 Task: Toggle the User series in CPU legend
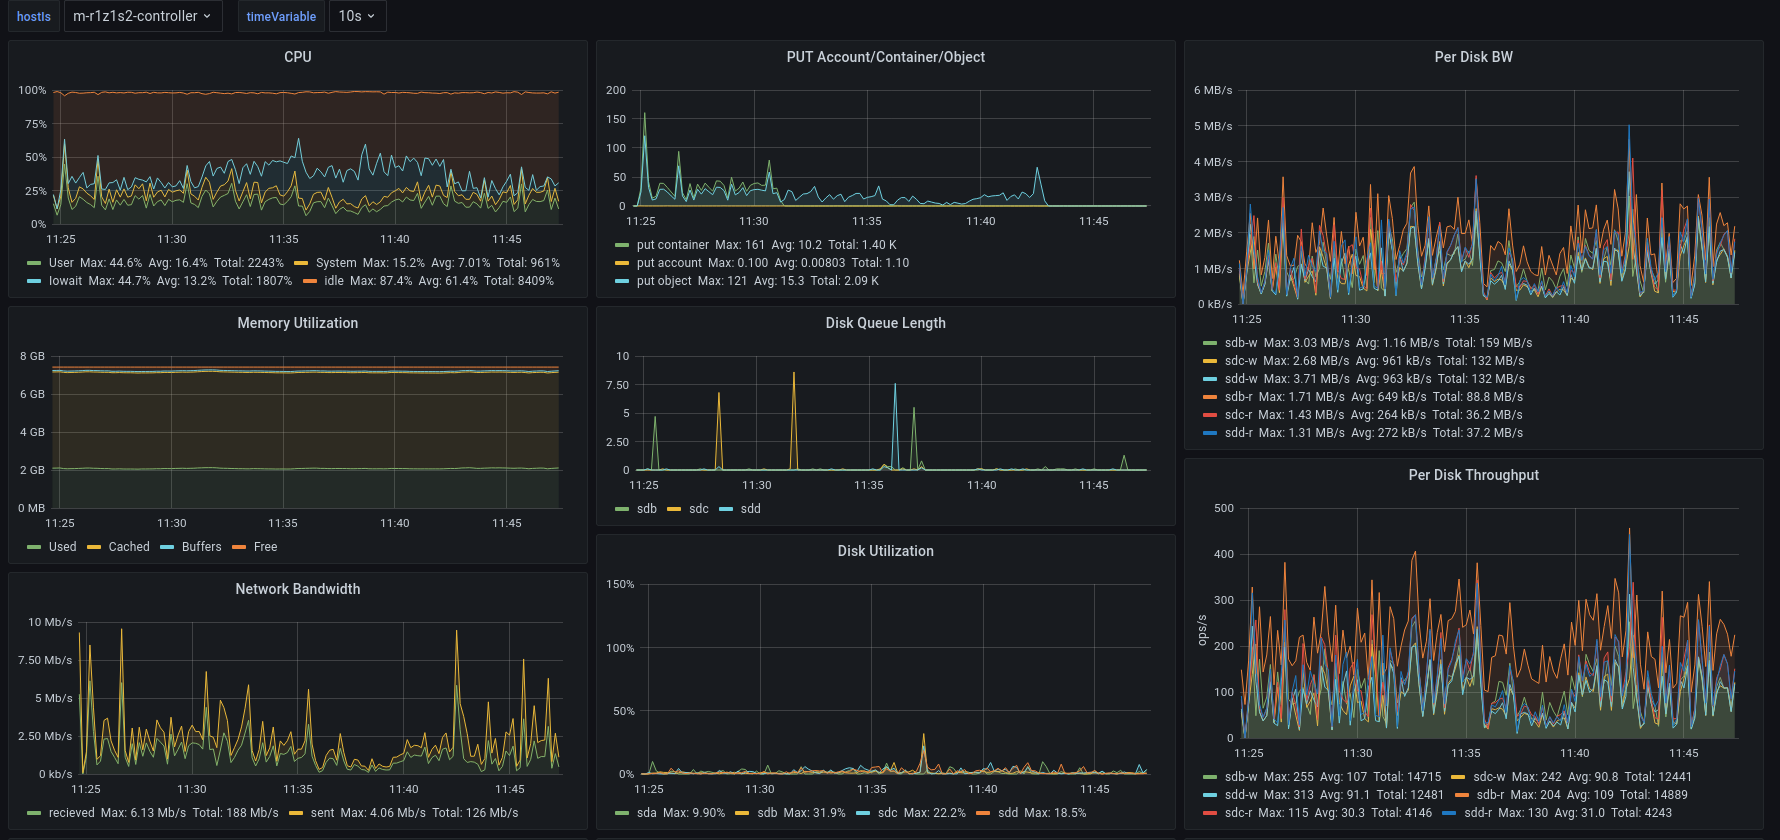click(61, 263)
